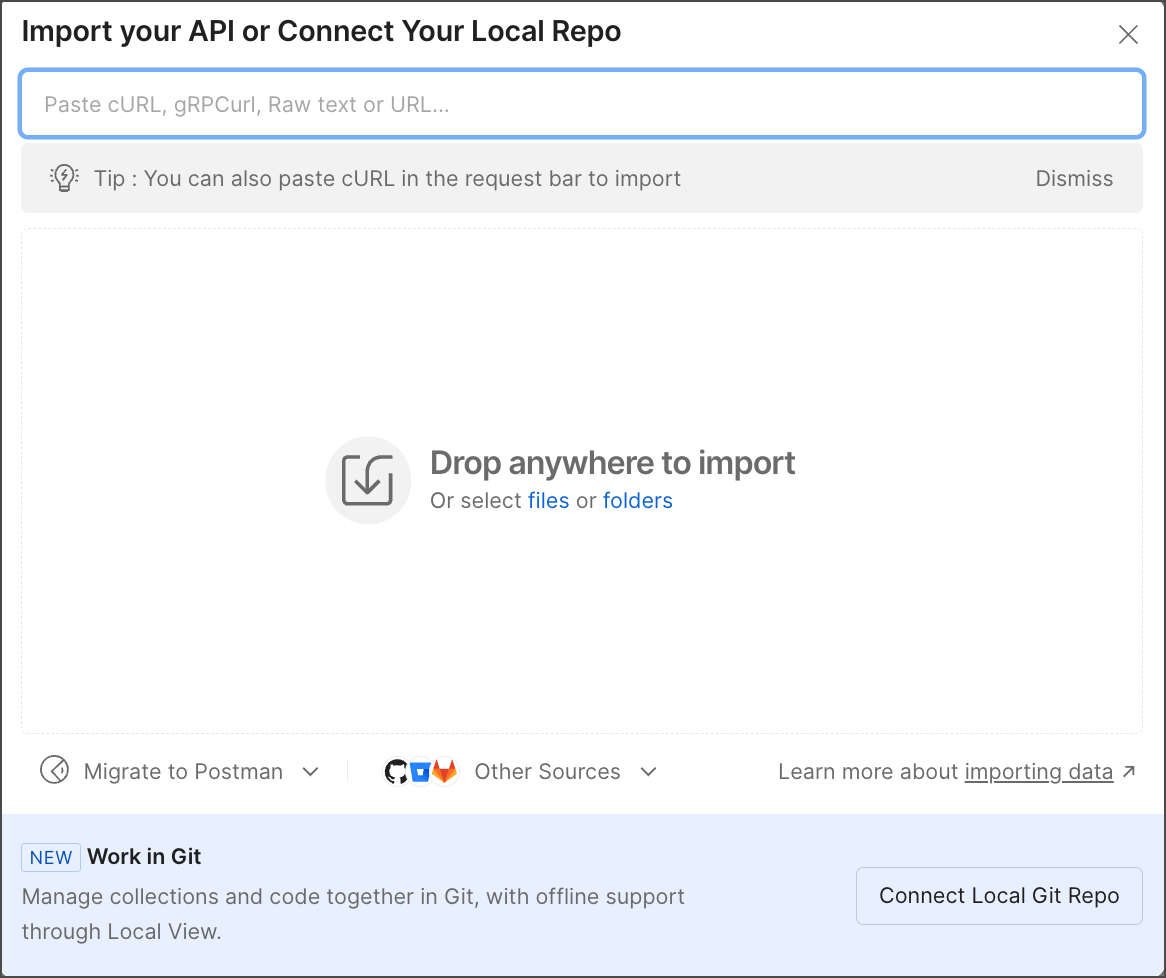Image resolution: width=1166 pixels, height=978 pixels.
Task: Expand the Migrate to Postman dropdown
Action: 311,771
